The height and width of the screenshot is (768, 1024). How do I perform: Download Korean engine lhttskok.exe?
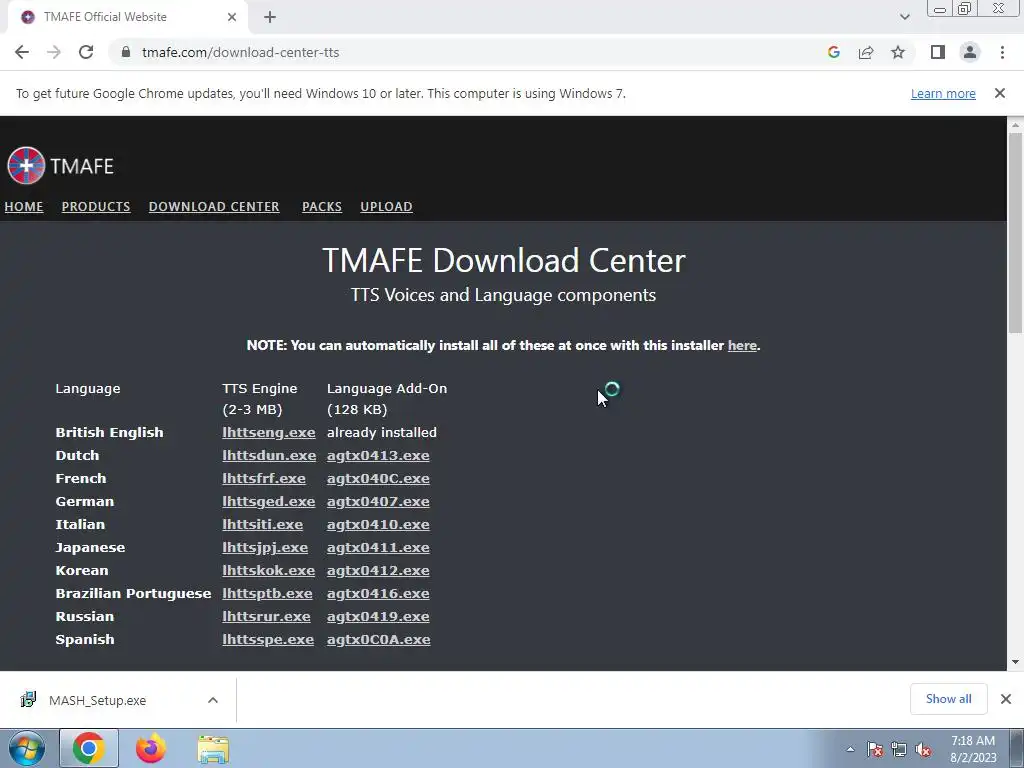coord(268,570)
